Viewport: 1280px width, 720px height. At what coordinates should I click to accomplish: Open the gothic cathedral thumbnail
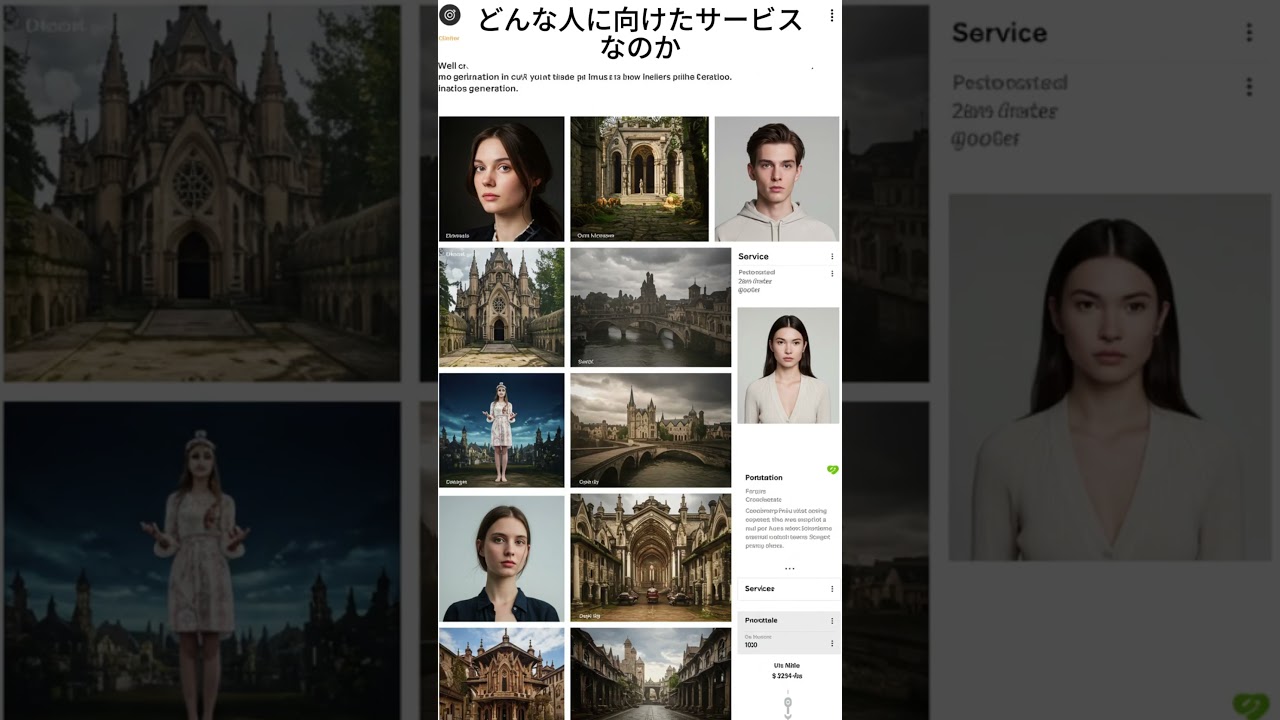click(x=501, y=307)
